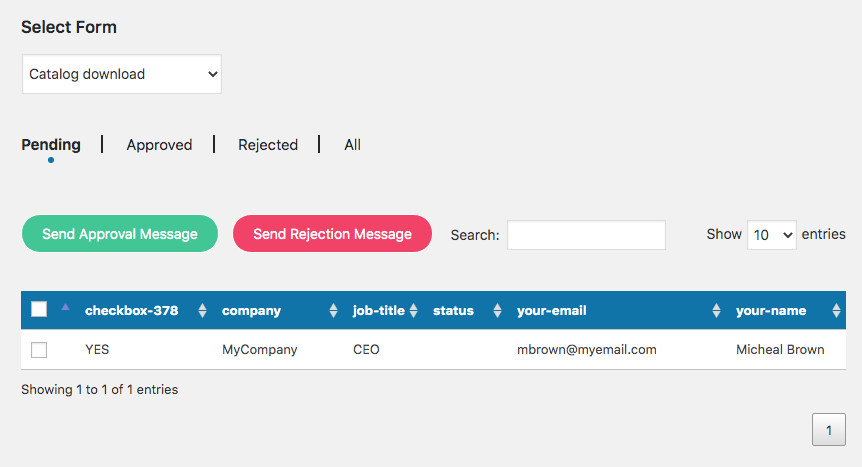862x467 pixels.
Task: Switch to the Approved tab
Action: [159, 145]
